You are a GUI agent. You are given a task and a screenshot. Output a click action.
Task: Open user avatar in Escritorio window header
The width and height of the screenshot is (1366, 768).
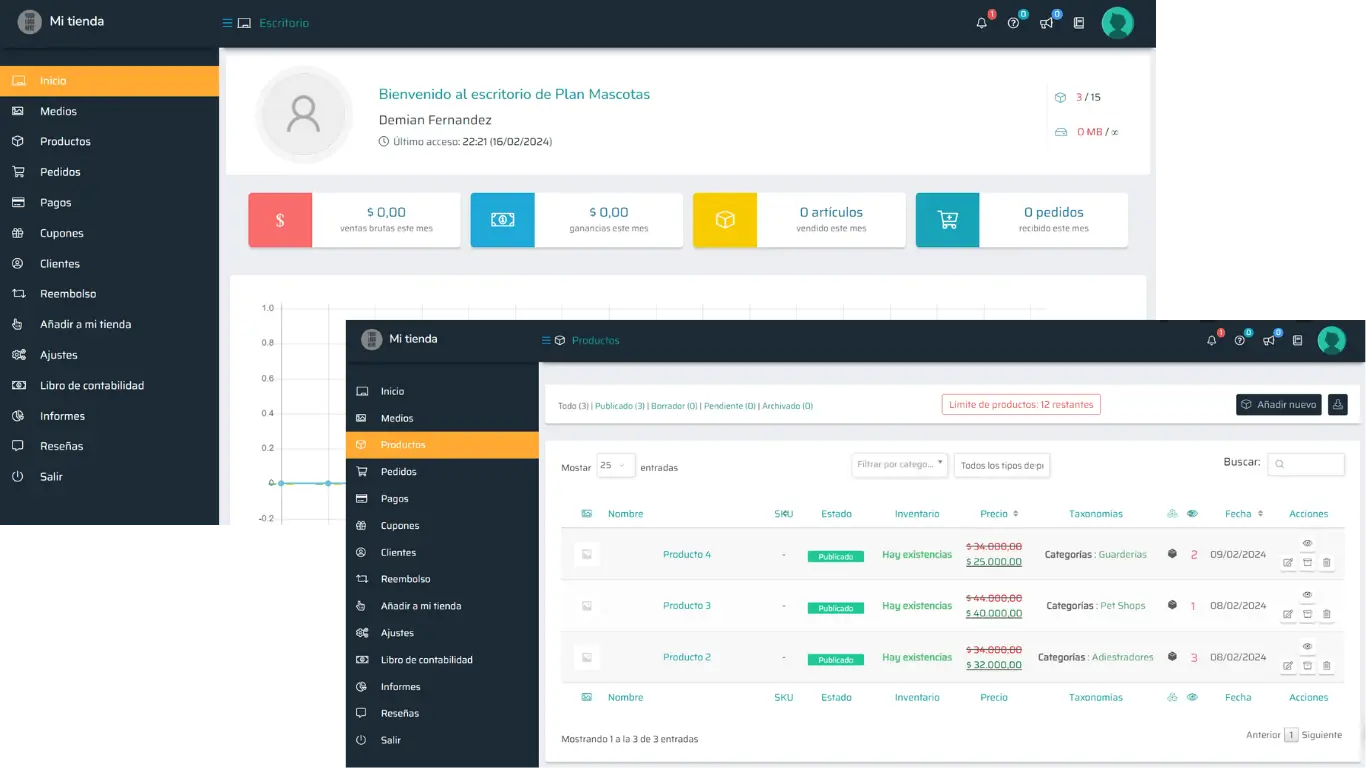pos(1117,23)
